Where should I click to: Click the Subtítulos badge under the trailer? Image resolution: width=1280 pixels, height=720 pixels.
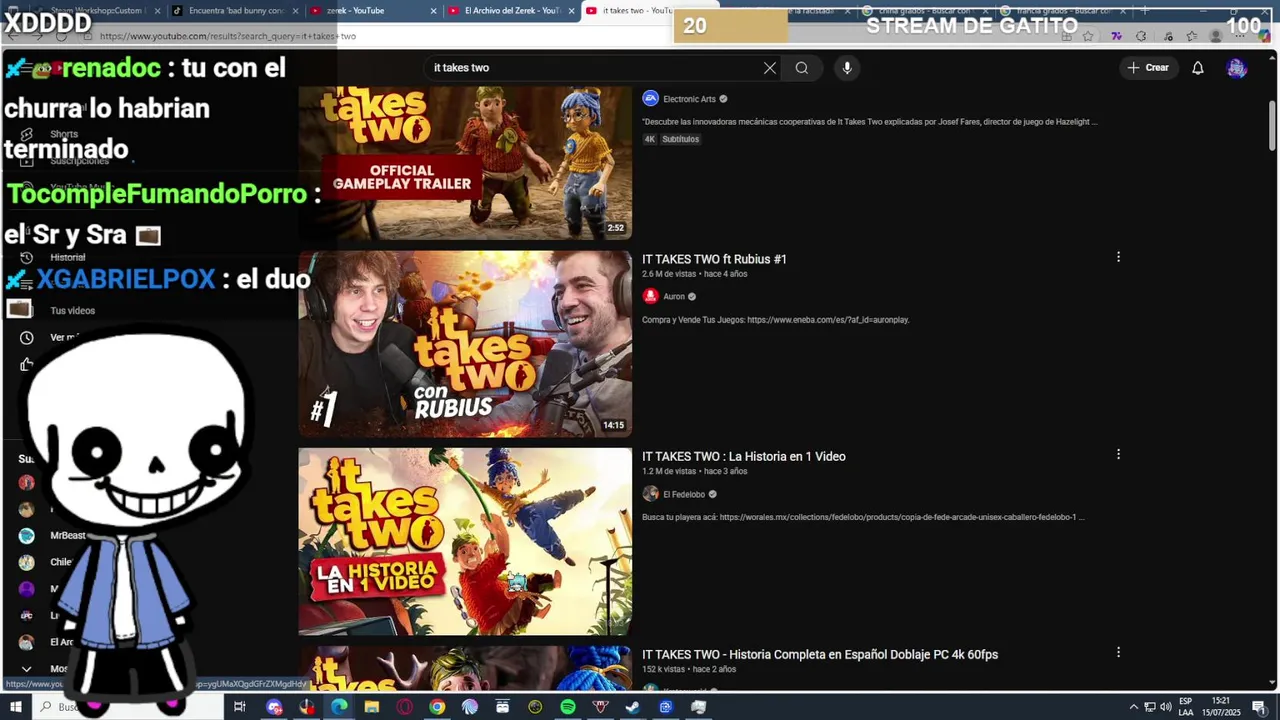pyautogui.click(x=680, y=139)
